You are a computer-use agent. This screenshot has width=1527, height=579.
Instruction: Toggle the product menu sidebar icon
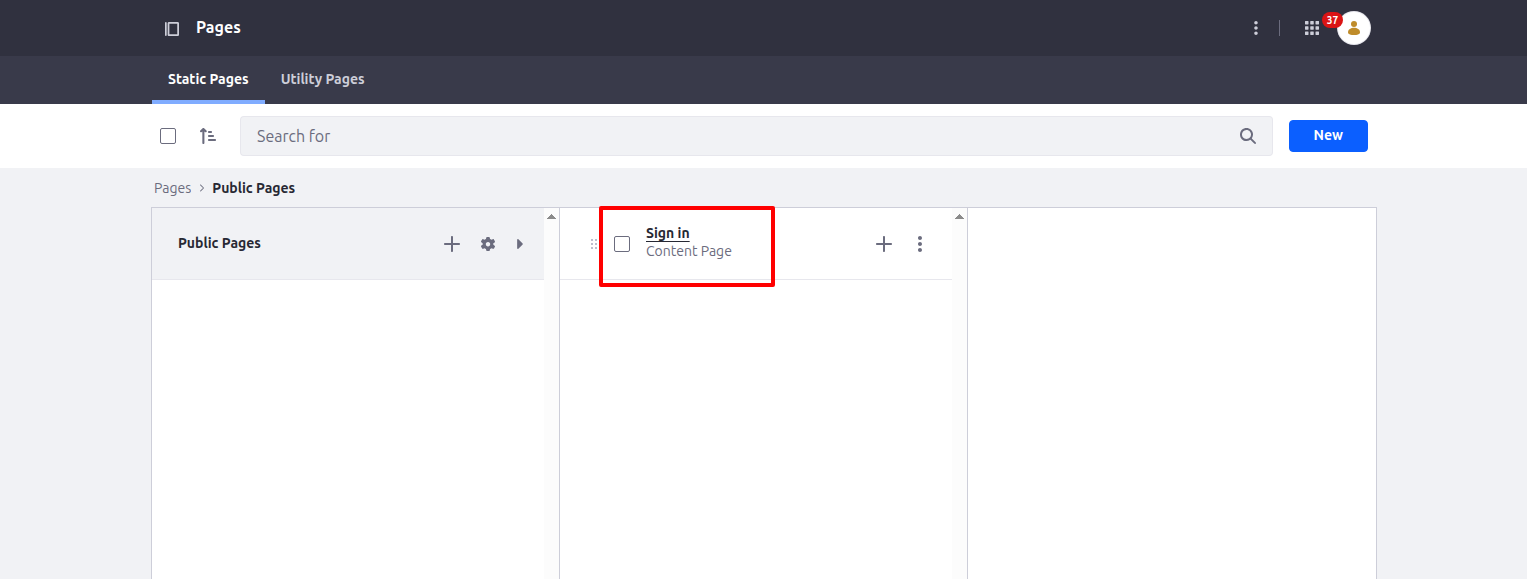pyautogui.click(x=172, y=29)
